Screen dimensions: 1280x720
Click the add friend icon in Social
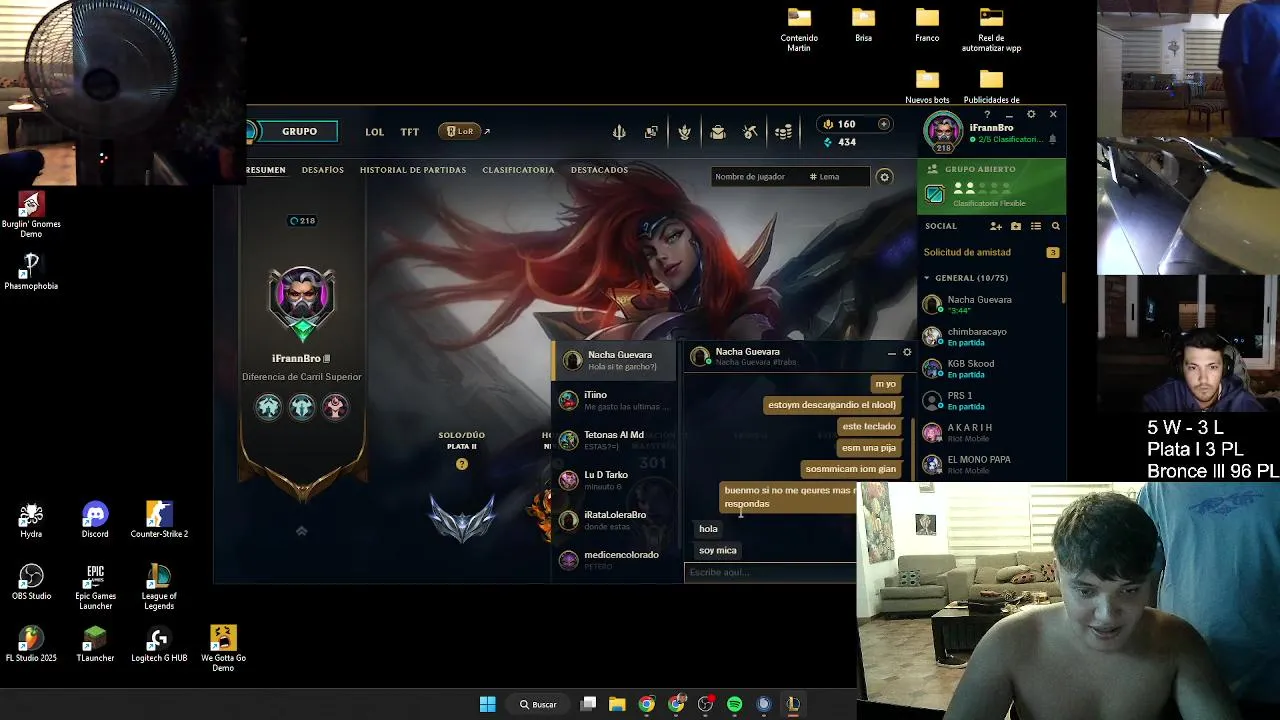(x=996, y=226)
